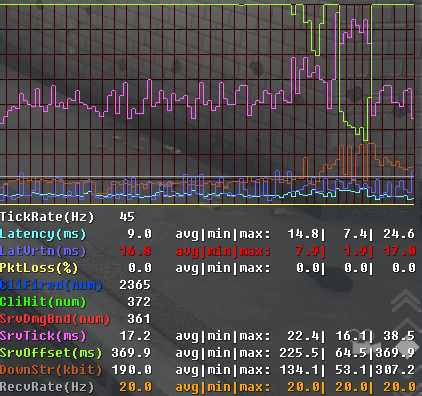Click the DownStr maximum value 307.2
The width and height of the screenshot is (422, 396).
395,370
